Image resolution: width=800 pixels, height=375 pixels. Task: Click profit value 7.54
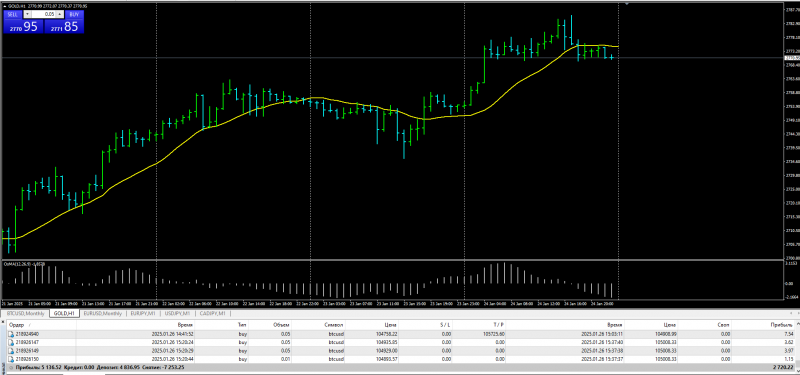point(788,334)
